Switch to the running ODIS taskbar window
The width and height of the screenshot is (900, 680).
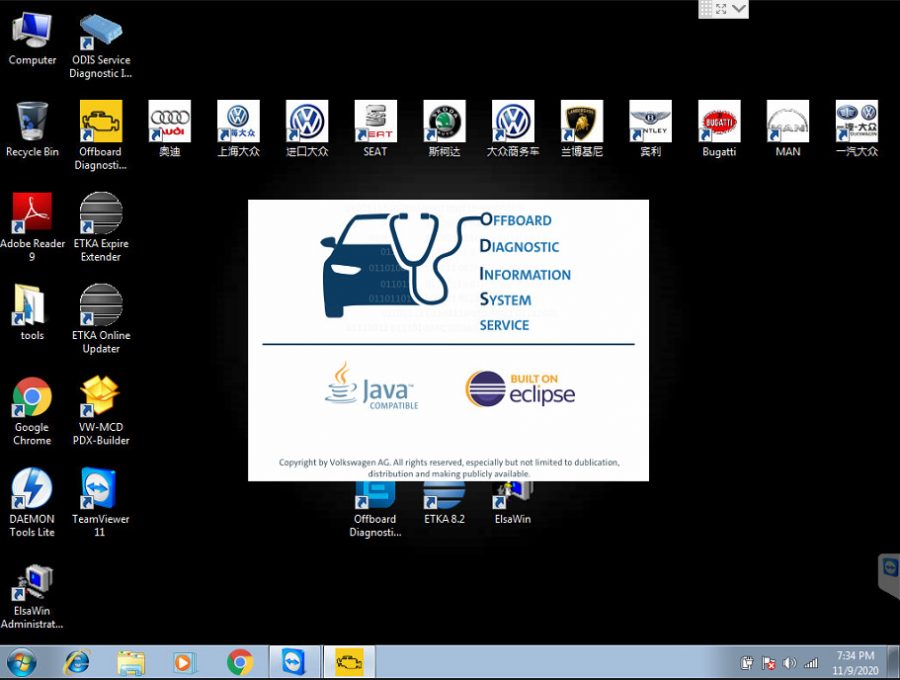[x=348, y=662]
